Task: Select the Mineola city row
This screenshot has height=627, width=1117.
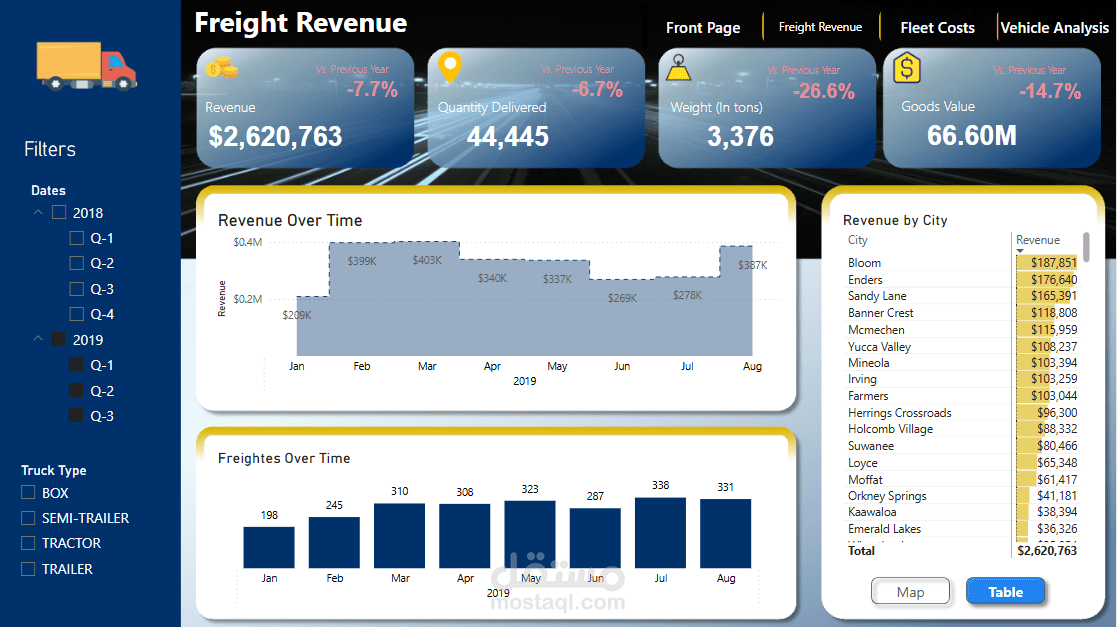Action: click(962, 363)
